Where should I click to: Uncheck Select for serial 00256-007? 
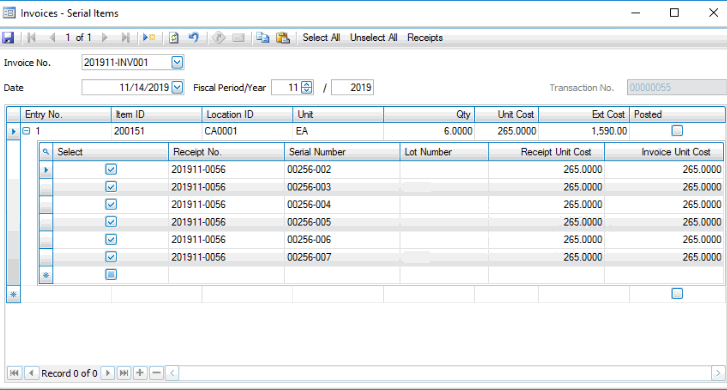pos(111,257)
